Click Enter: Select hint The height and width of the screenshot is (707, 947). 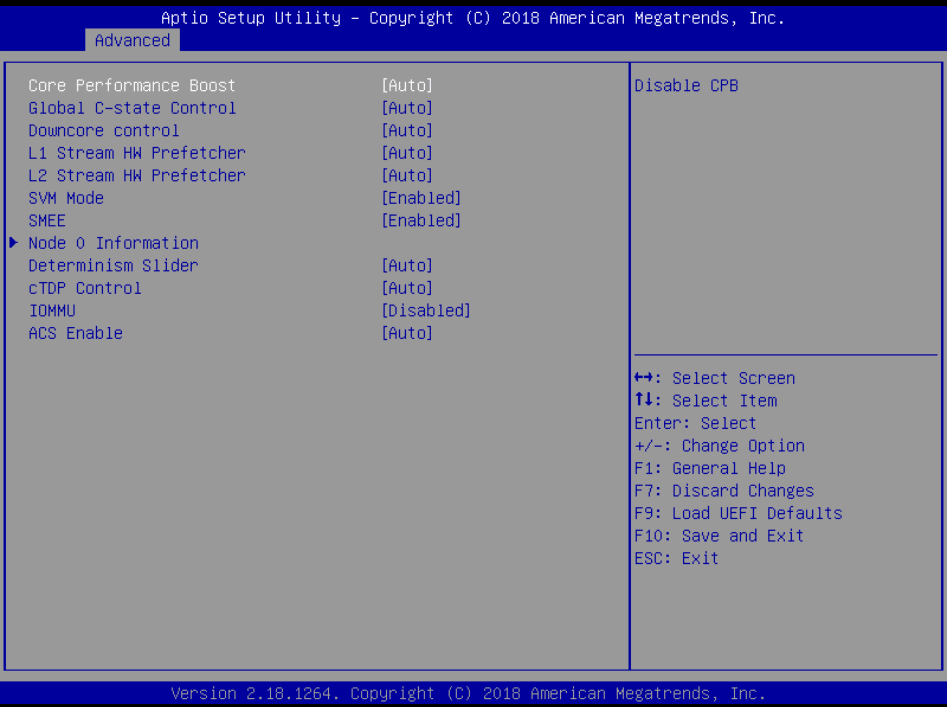pyautogui.click(x=696, y=424)
